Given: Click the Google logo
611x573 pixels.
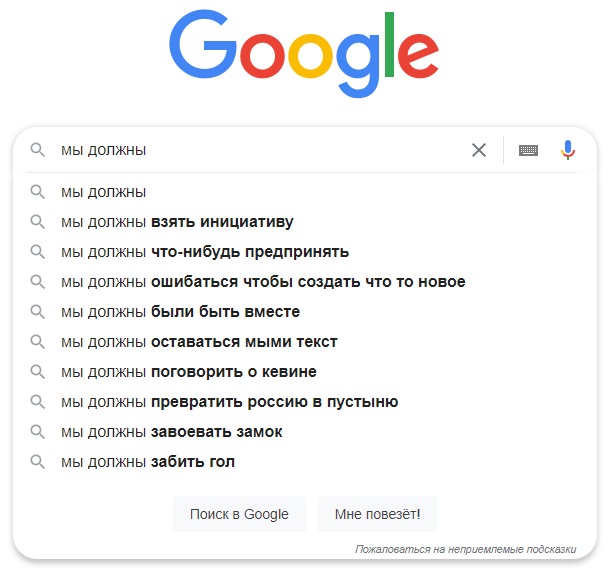Looking at the screenshot, I should click(x=305, y=52).
